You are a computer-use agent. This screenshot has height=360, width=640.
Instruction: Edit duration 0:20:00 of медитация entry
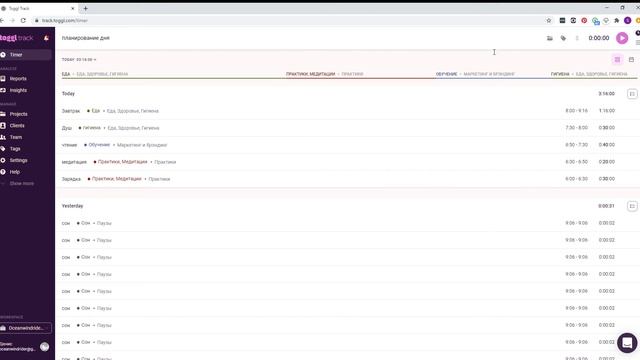(x=607, y=162)
